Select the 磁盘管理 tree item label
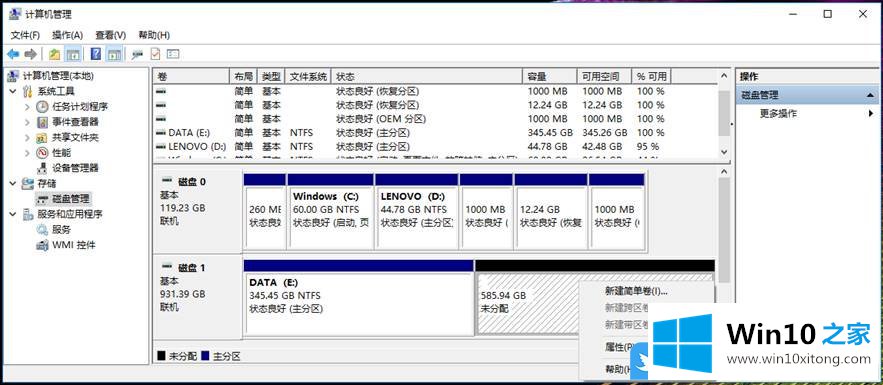Screen dimensions: 883x385 (70, 199)
